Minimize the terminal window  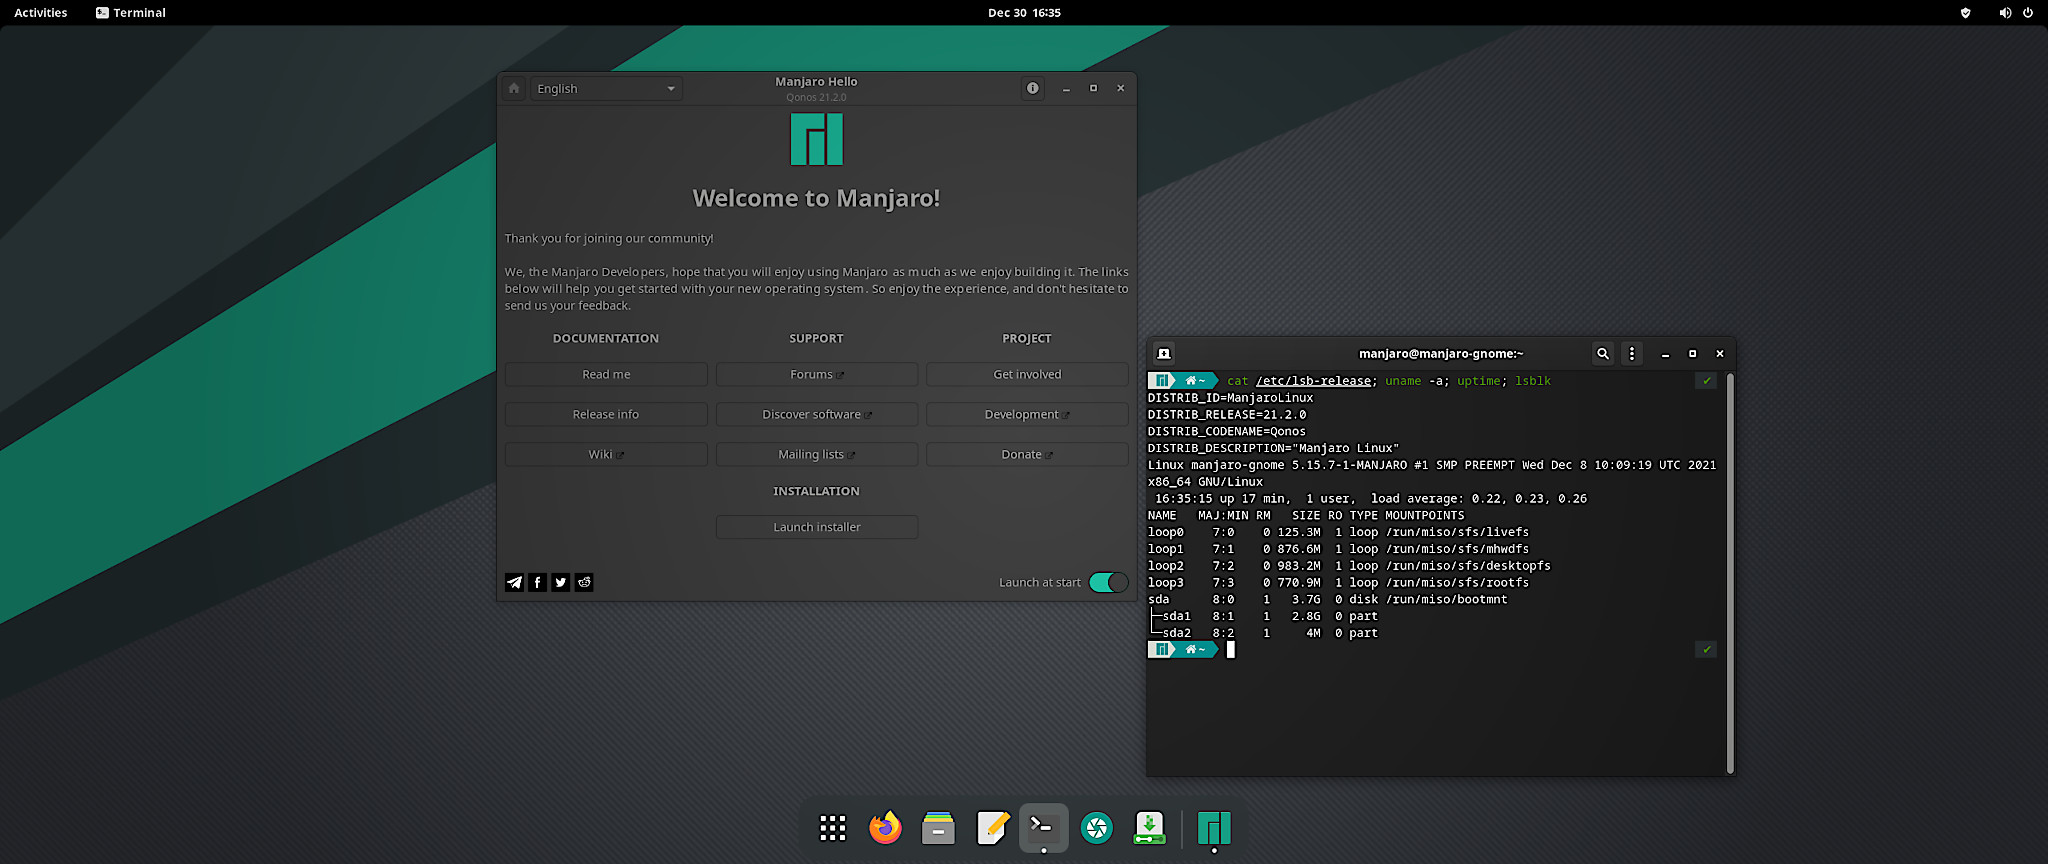1665,354
